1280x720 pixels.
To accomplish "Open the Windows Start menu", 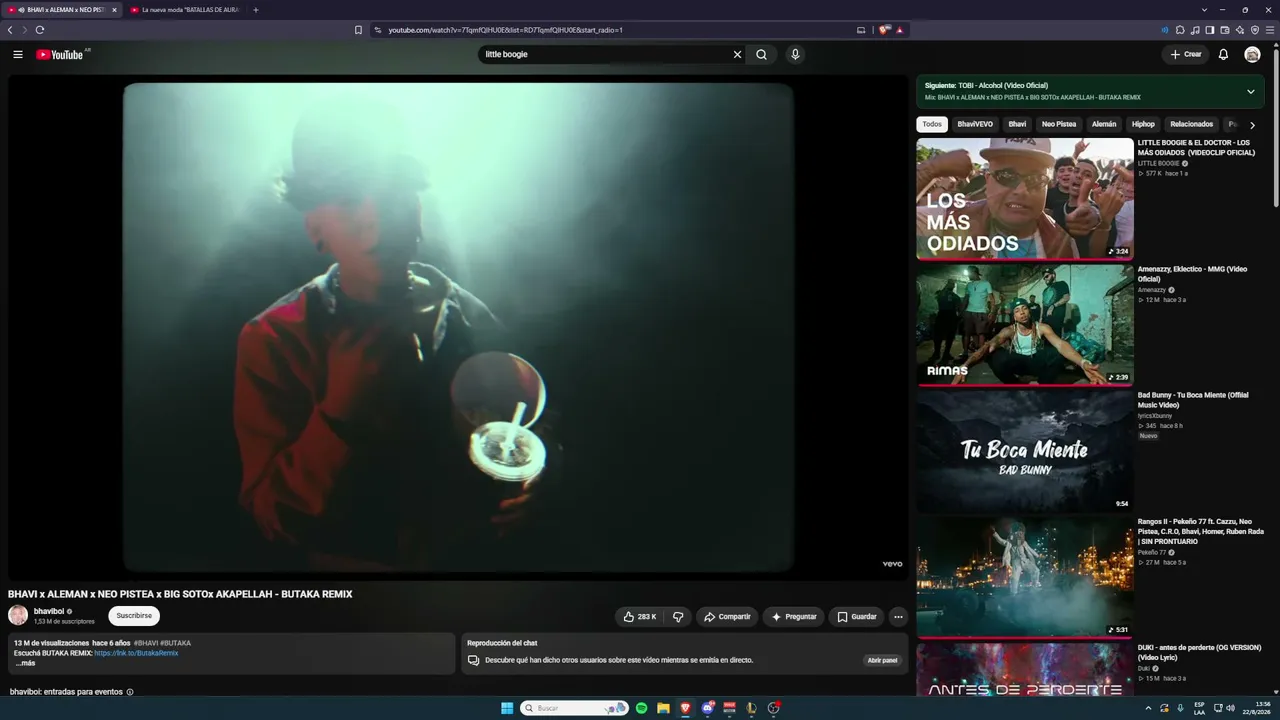I will 507,708.
